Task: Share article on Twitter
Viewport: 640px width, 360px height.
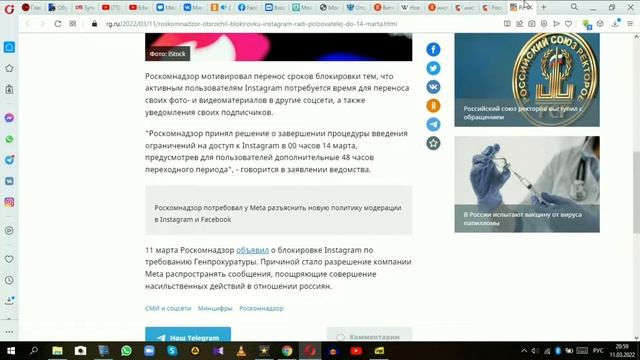Action: pyautogui.click(x=433, y=68)
